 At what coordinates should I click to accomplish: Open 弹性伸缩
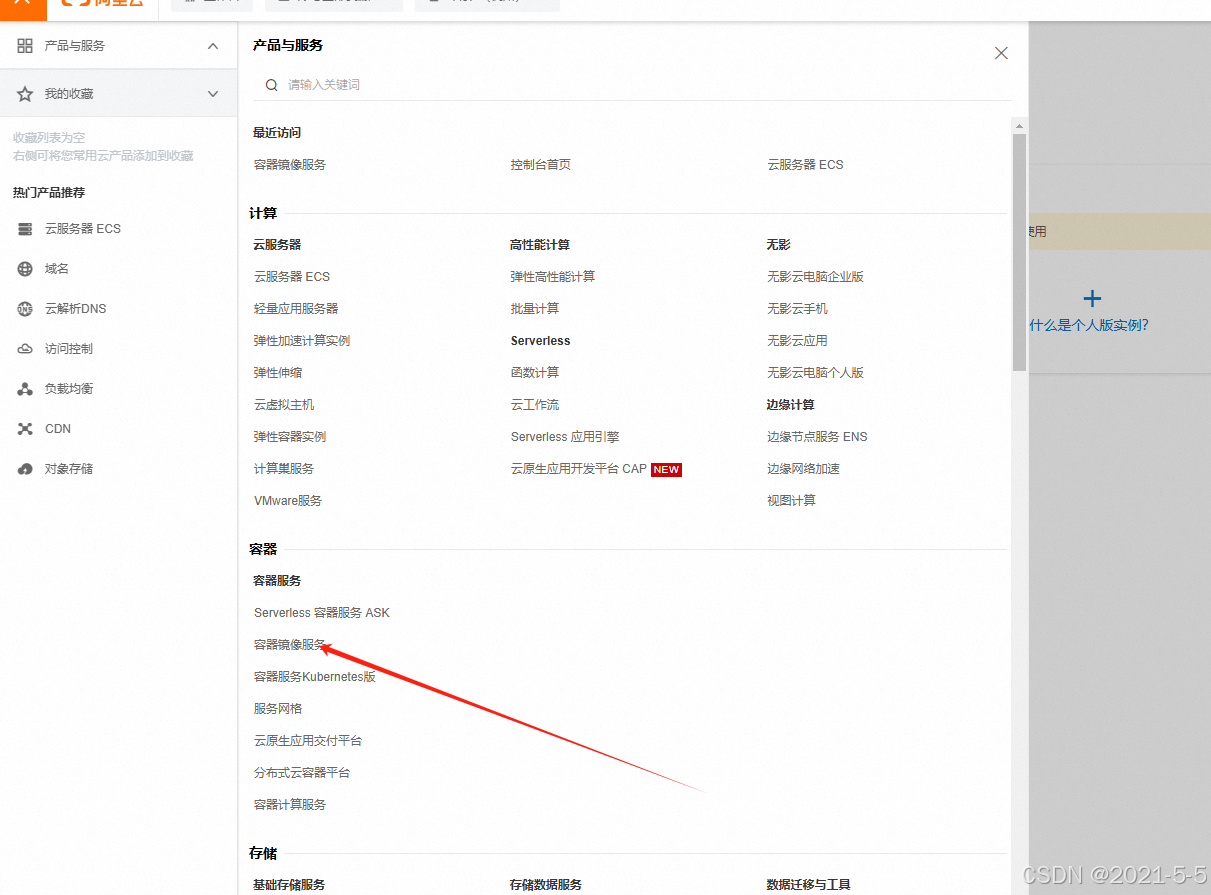tap(278, 373)
